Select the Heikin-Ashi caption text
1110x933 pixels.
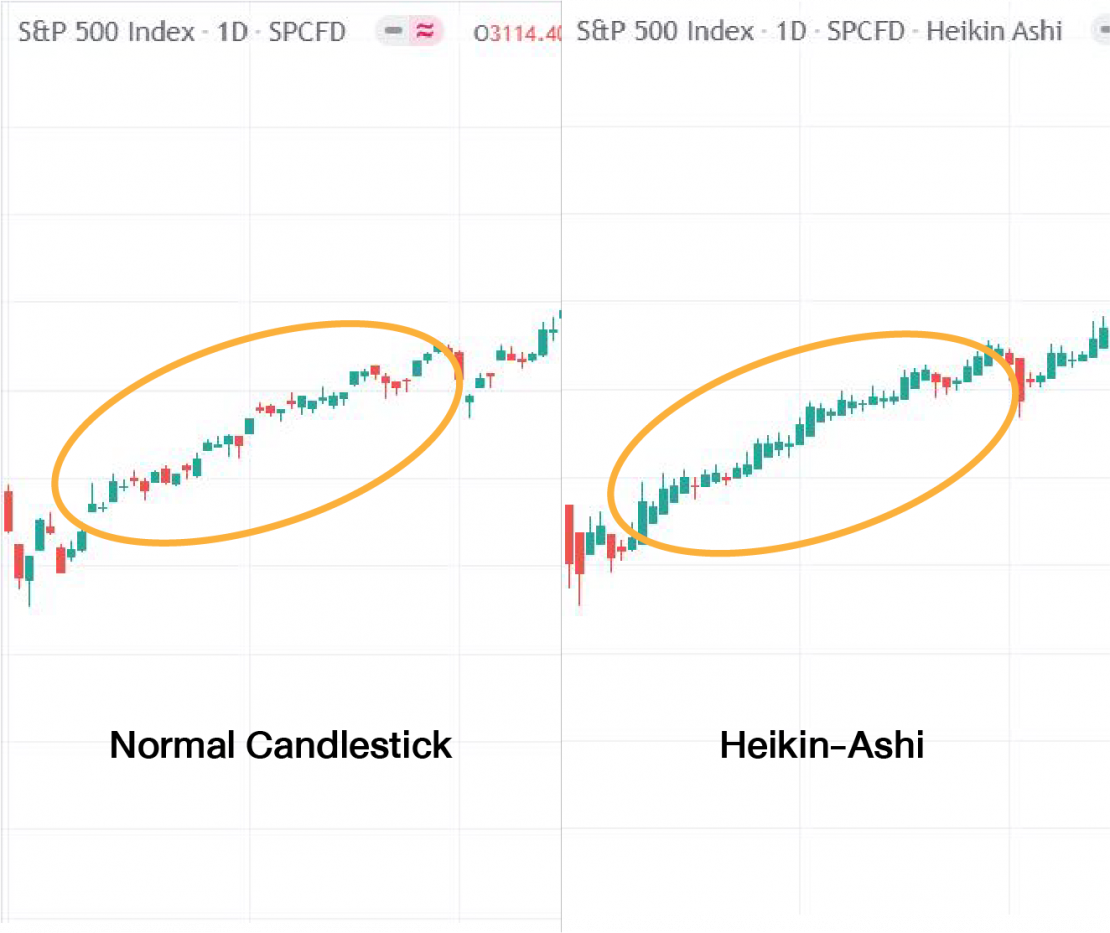point(822,745)
